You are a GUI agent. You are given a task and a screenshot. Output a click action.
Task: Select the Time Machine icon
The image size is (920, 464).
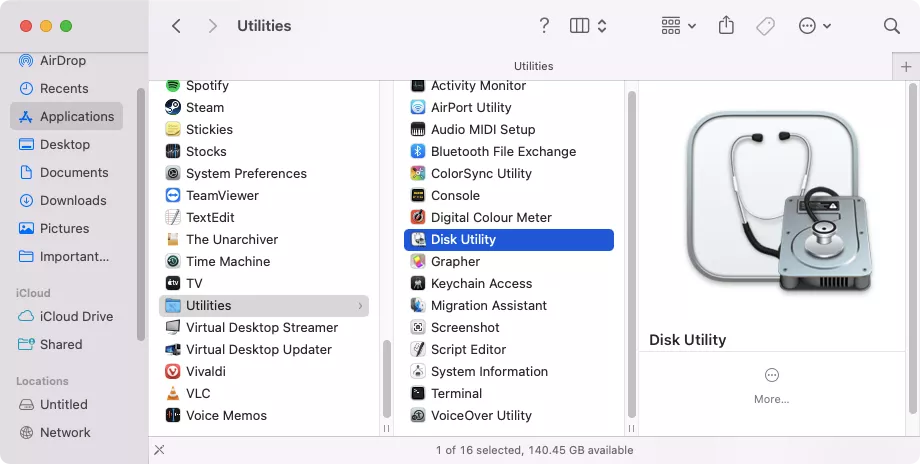[172, 261]
